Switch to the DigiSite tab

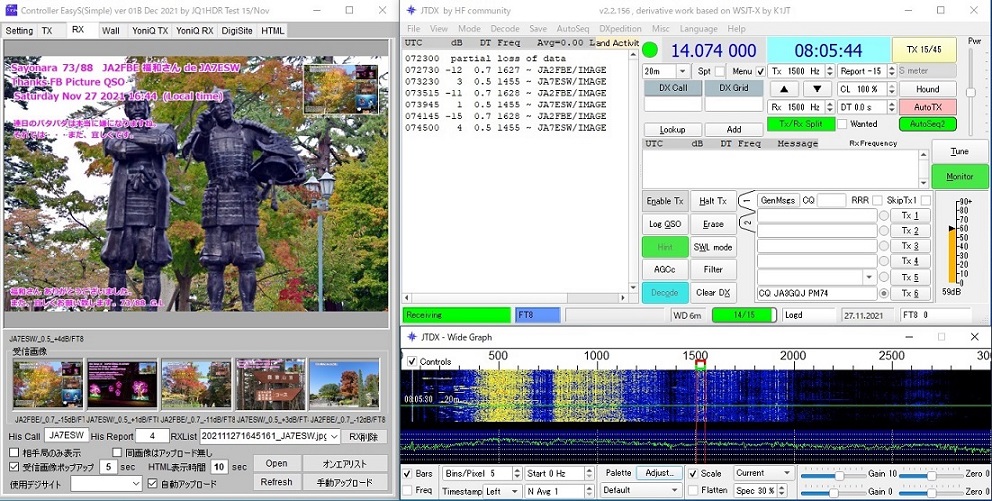(237, 30)
